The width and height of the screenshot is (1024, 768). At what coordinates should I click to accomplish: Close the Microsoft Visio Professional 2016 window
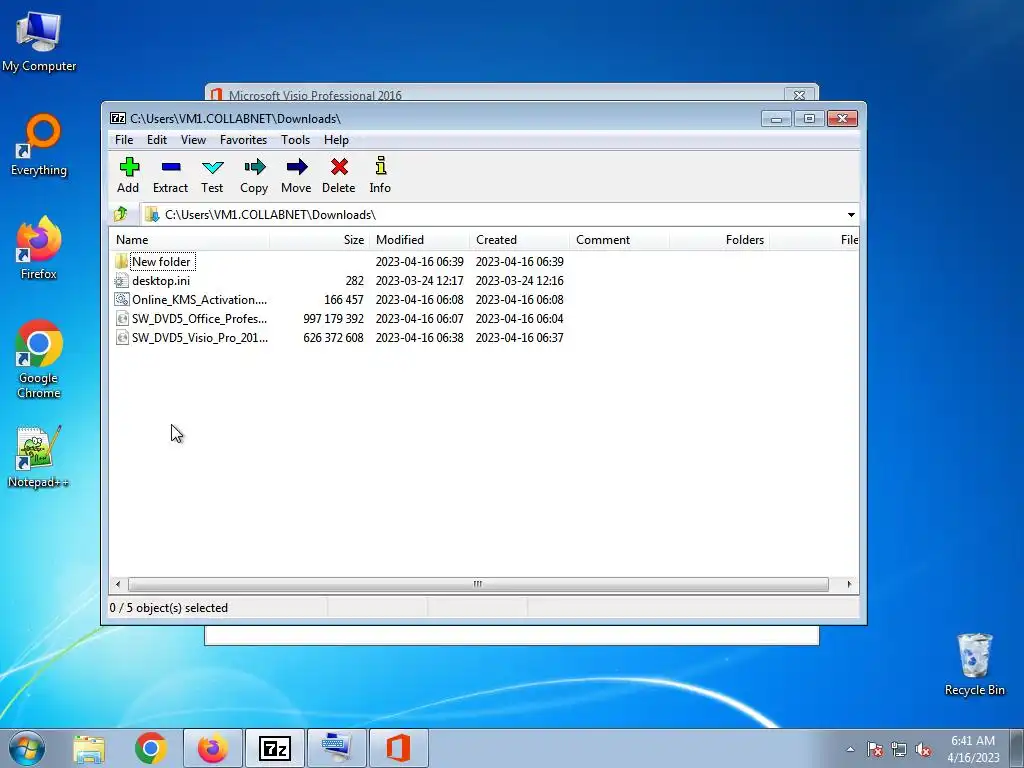pos(799,95)
